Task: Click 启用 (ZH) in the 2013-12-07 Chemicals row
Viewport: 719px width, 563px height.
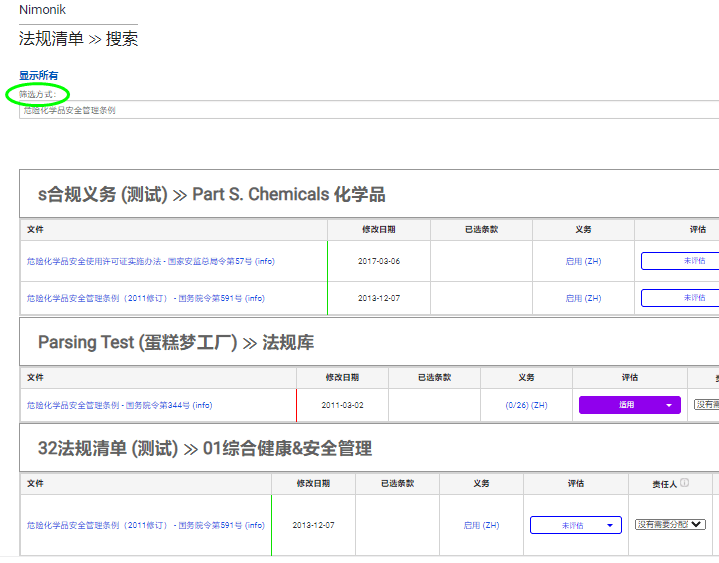Action: click(x=583, y=298)
